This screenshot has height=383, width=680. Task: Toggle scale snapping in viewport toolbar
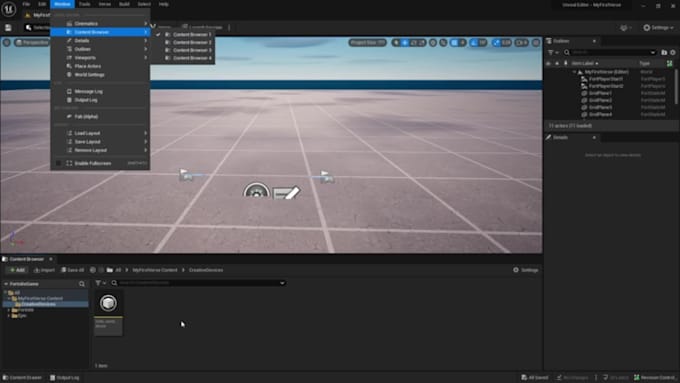(497, 43)
